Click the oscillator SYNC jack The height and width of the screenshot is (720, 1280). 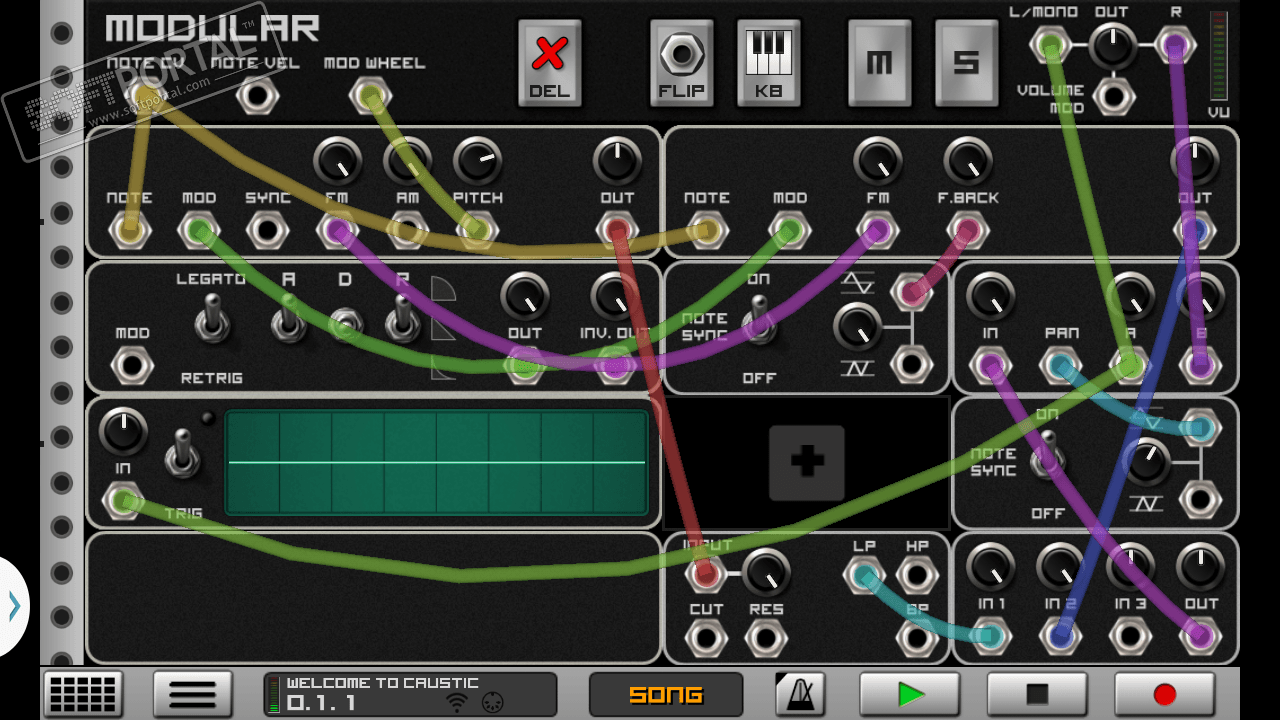click(267, 231)
